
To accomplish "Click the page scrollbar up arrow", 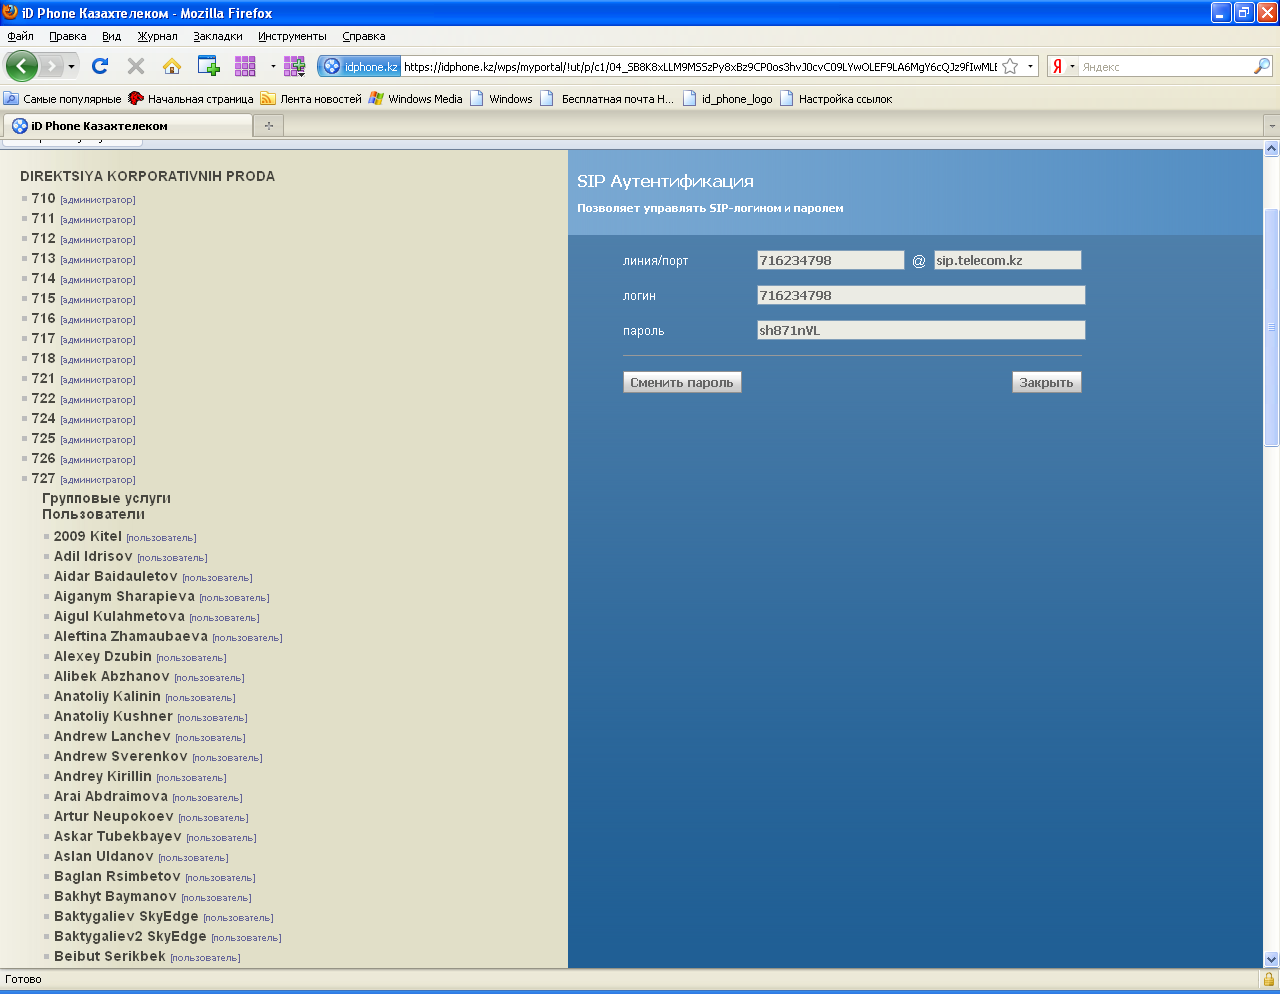I will point(1272,149).
